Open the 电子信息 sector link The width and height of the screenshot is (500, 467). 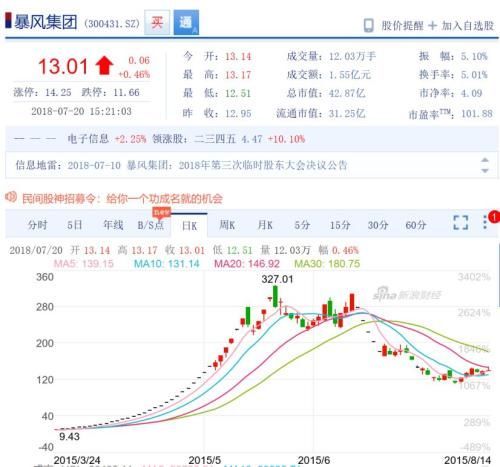[88, 139]
